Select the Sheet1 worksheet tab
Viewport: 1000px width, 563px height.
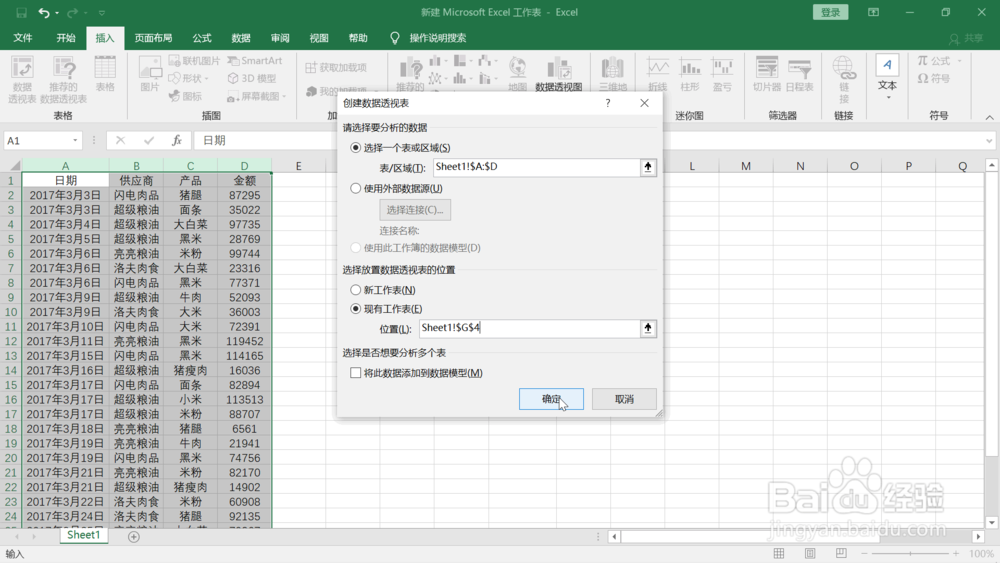click(84, 535)
